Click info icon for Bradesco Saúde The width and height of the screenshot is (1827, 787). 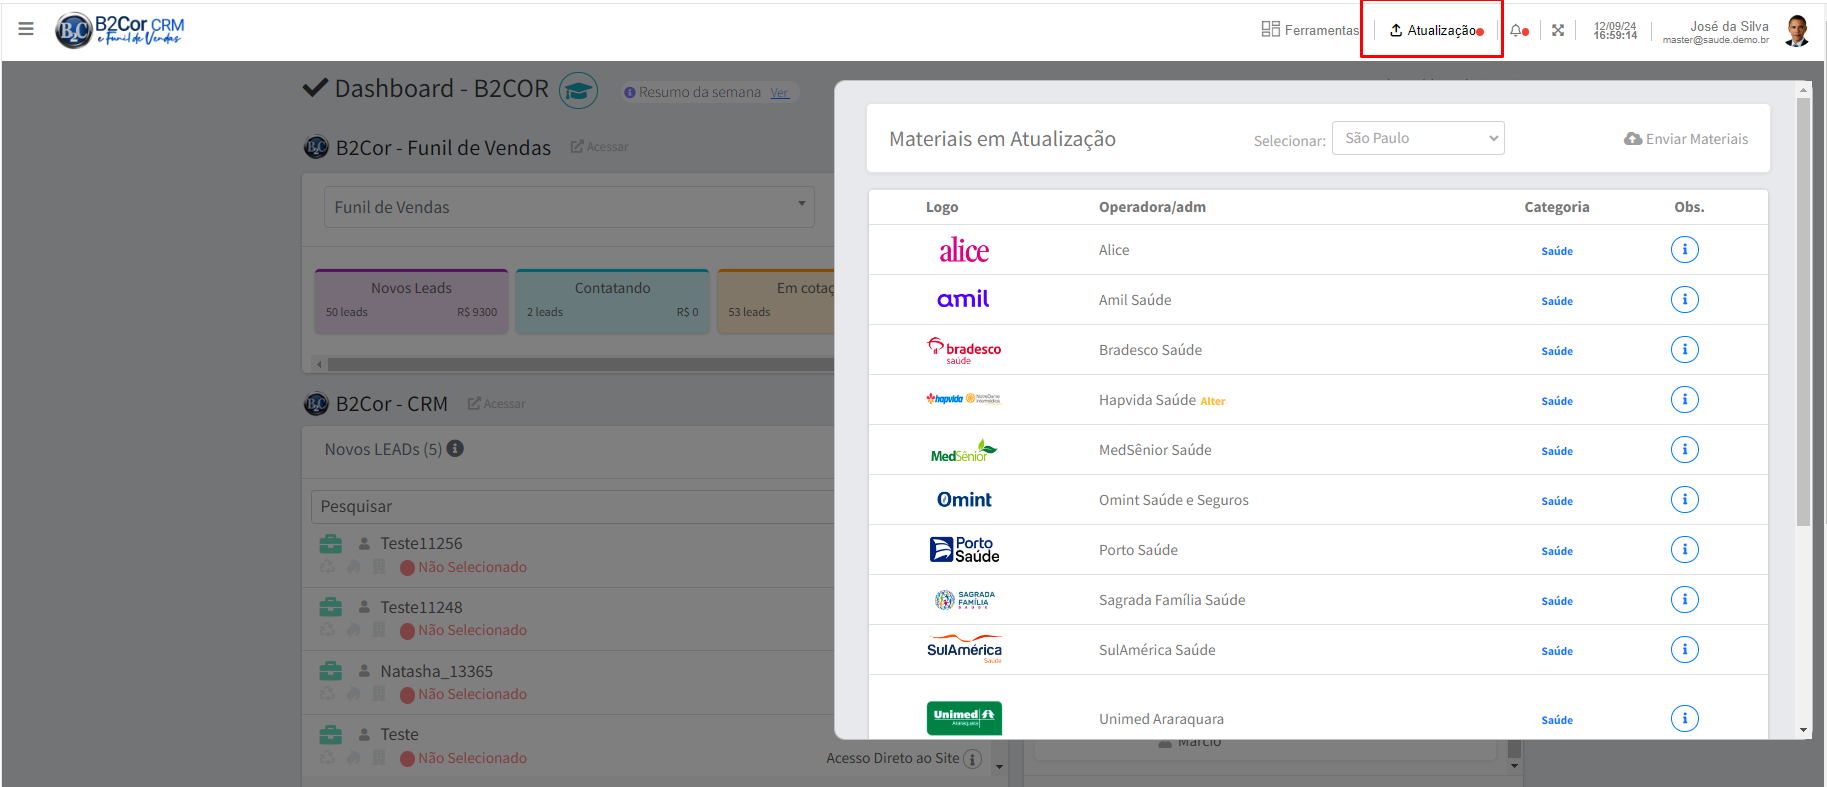point(1684,350)
